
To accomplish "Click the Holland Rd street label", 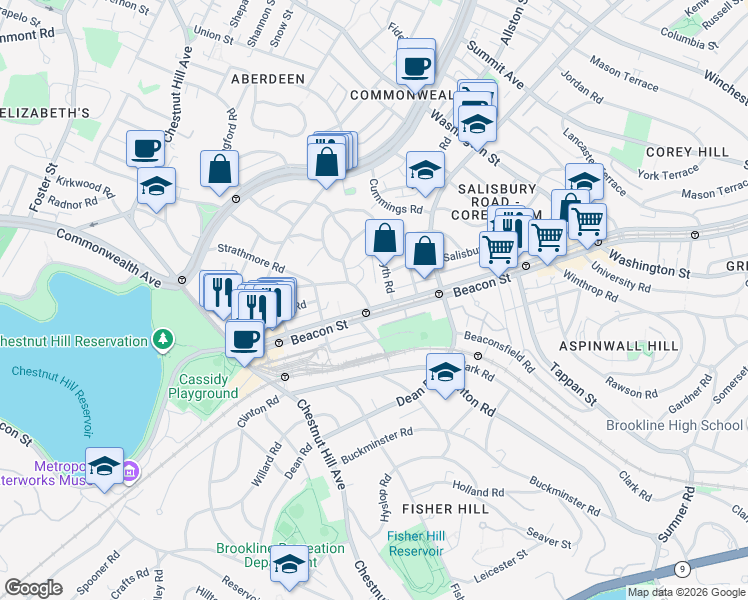I will point(478,489).
